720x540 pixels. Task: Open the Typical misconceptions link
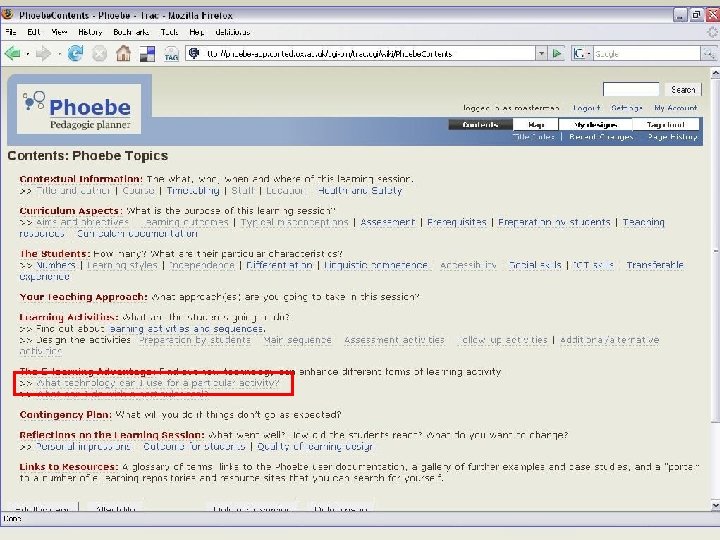(295, 222)
